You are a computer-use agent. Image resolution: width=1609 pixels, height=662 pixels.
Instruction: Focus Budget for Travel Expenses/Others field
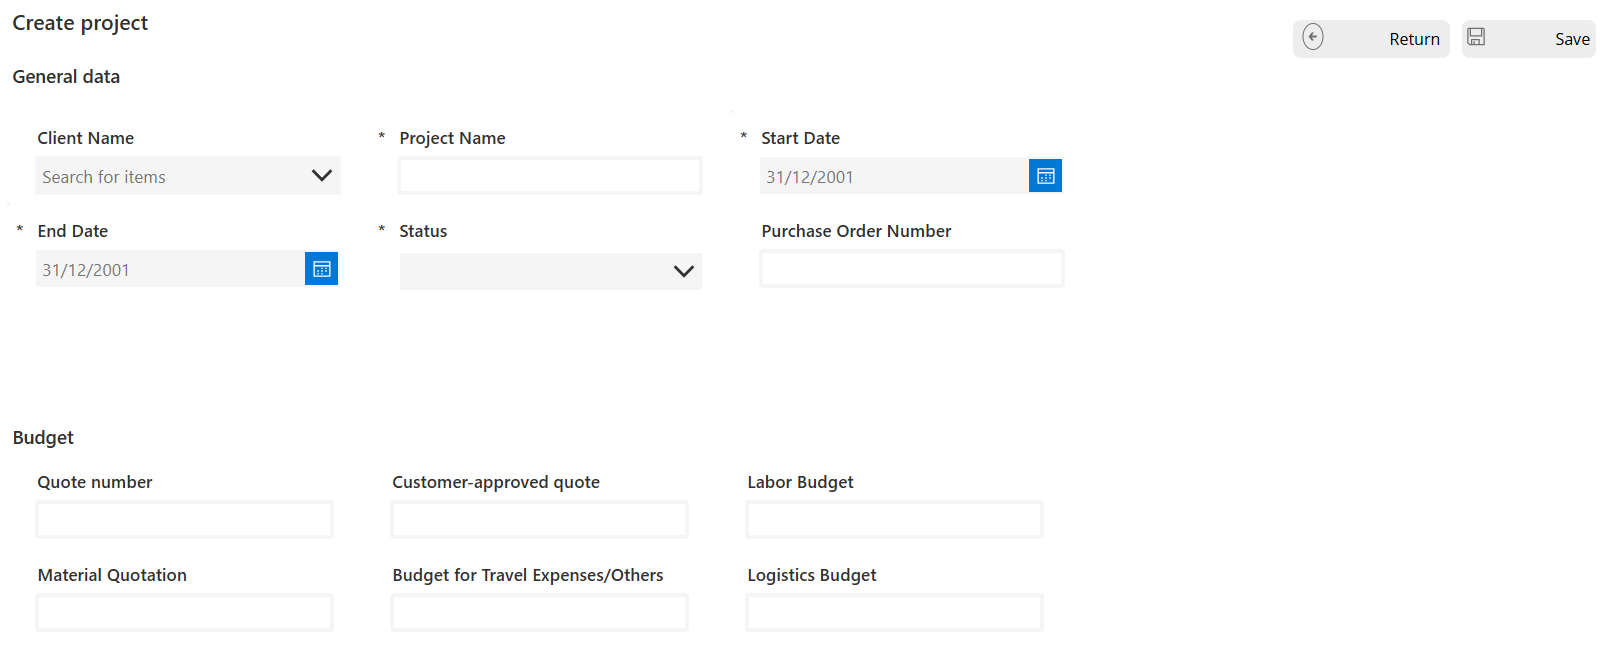pos(539,613)
